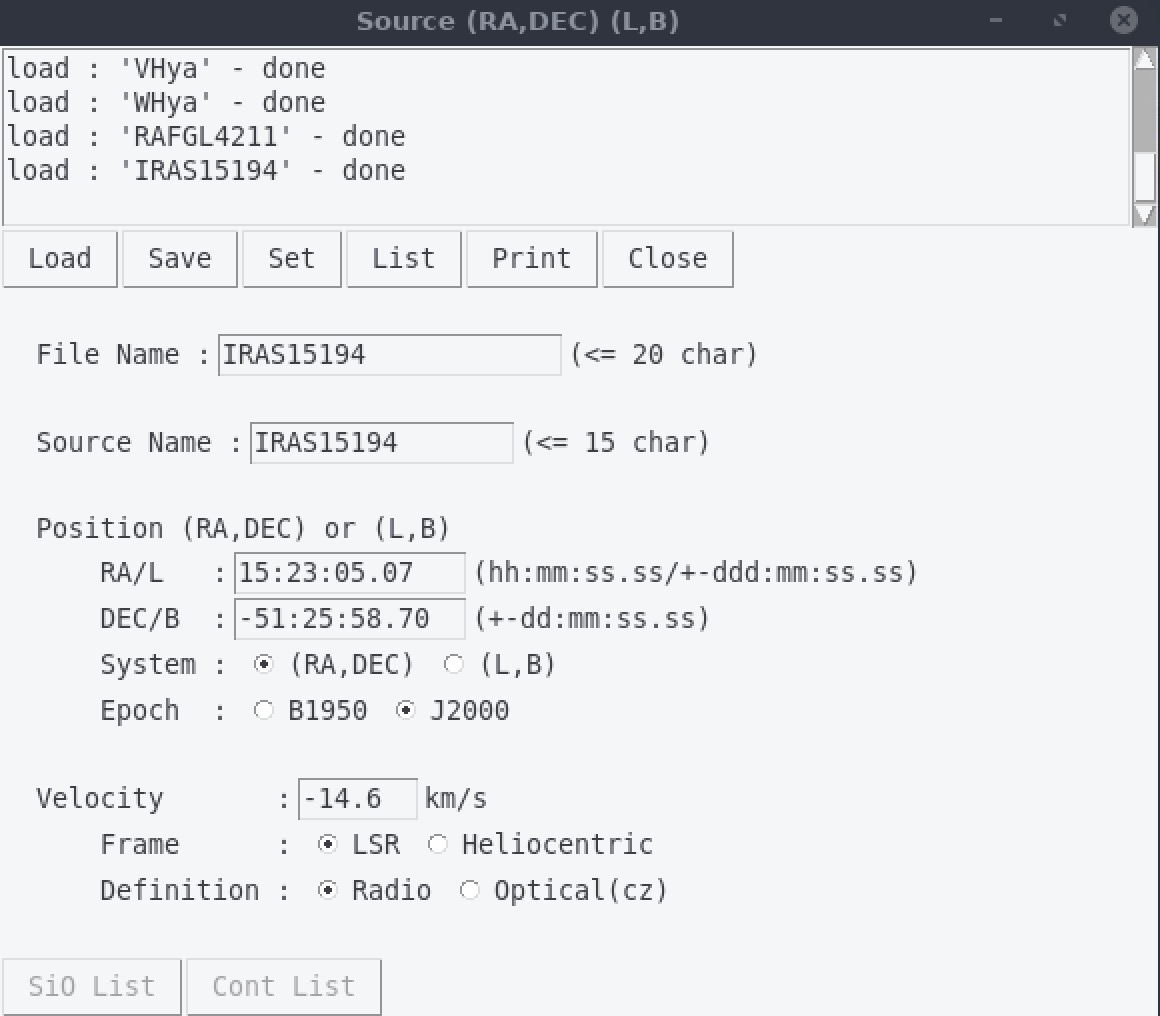Select the (RA,DEC) coordinate system
1160x1016 pixels.
tap(264, 665)
